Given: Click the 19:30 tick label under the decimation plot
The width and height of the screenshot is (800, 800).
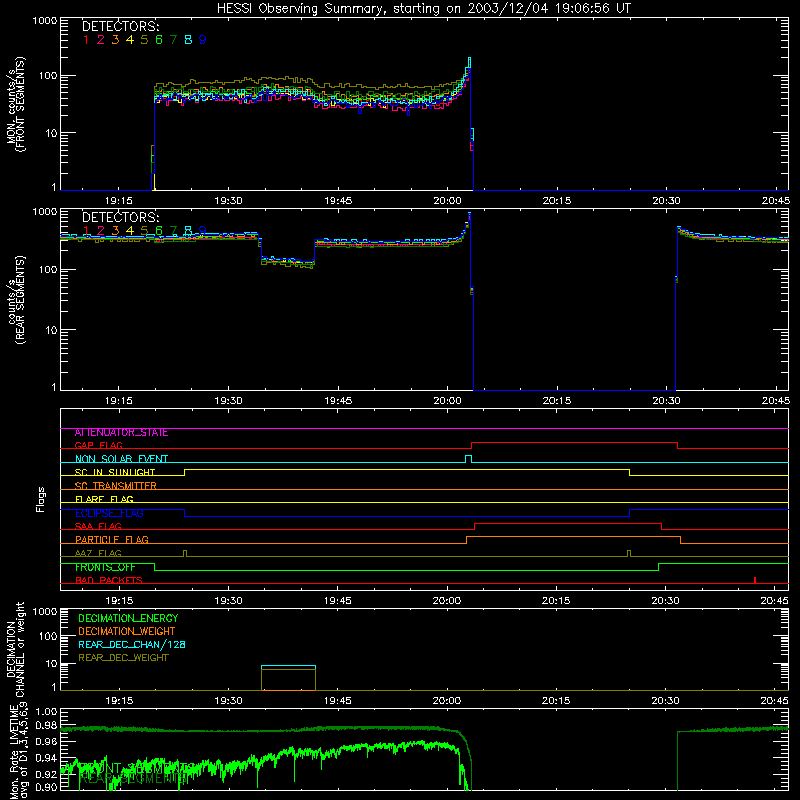Looking at the screenshot, I should [x=228, y=701].
